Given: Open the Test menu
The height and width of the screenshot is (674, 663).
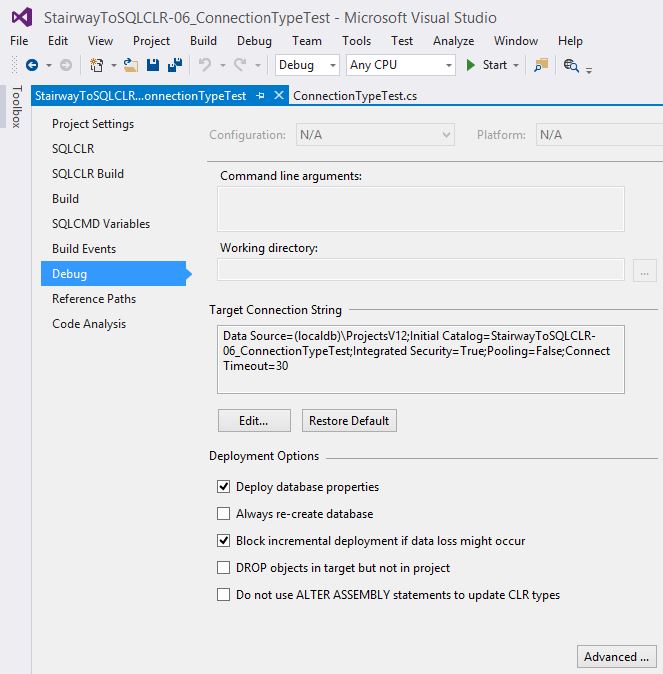Looking at the screenshot, I should tap(402, 41).
